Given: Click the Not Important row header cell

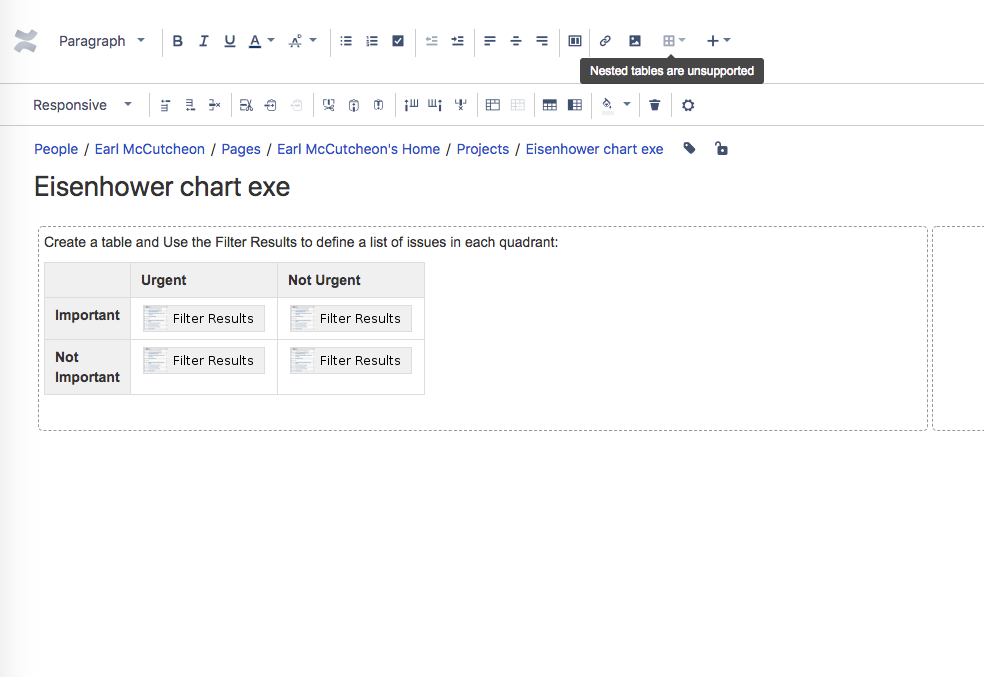Looking at the screenshot, I should coord(87,367).
